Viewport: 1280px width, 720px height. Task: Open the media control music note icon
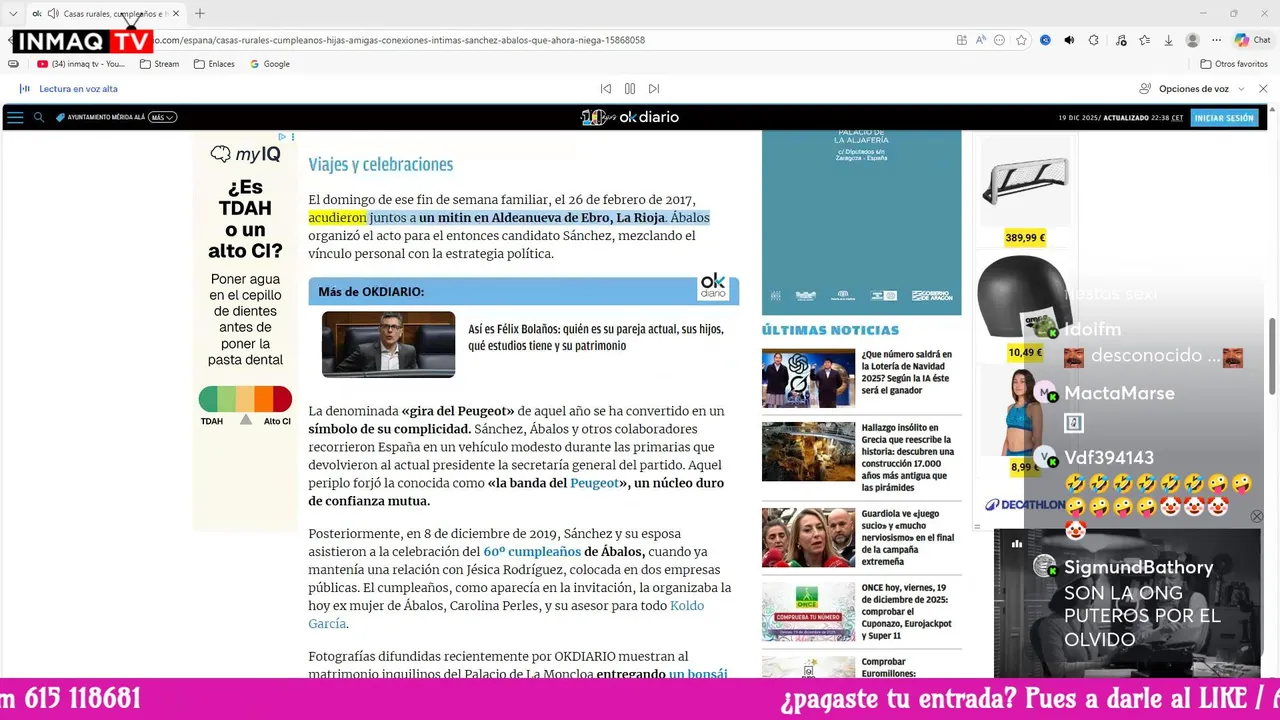coord(1120,40)
